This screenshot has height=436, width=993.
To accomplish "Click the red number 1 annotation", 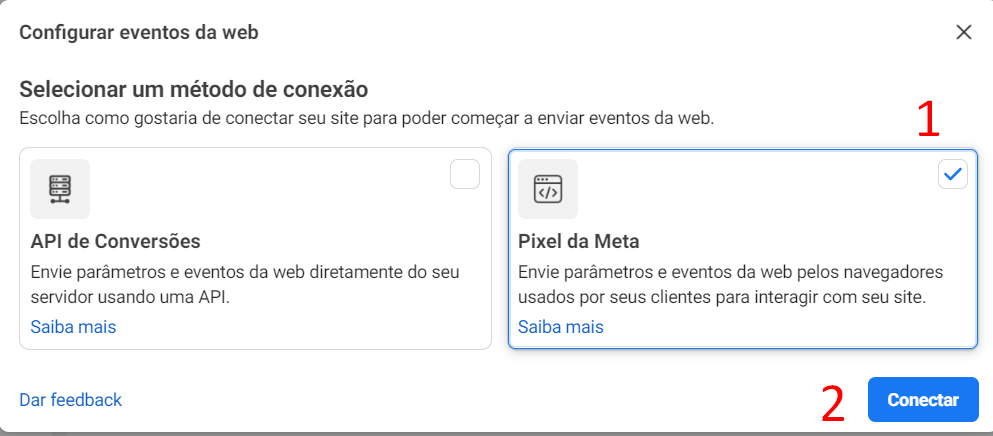I will pyautogui.click(x=928, y=120).
